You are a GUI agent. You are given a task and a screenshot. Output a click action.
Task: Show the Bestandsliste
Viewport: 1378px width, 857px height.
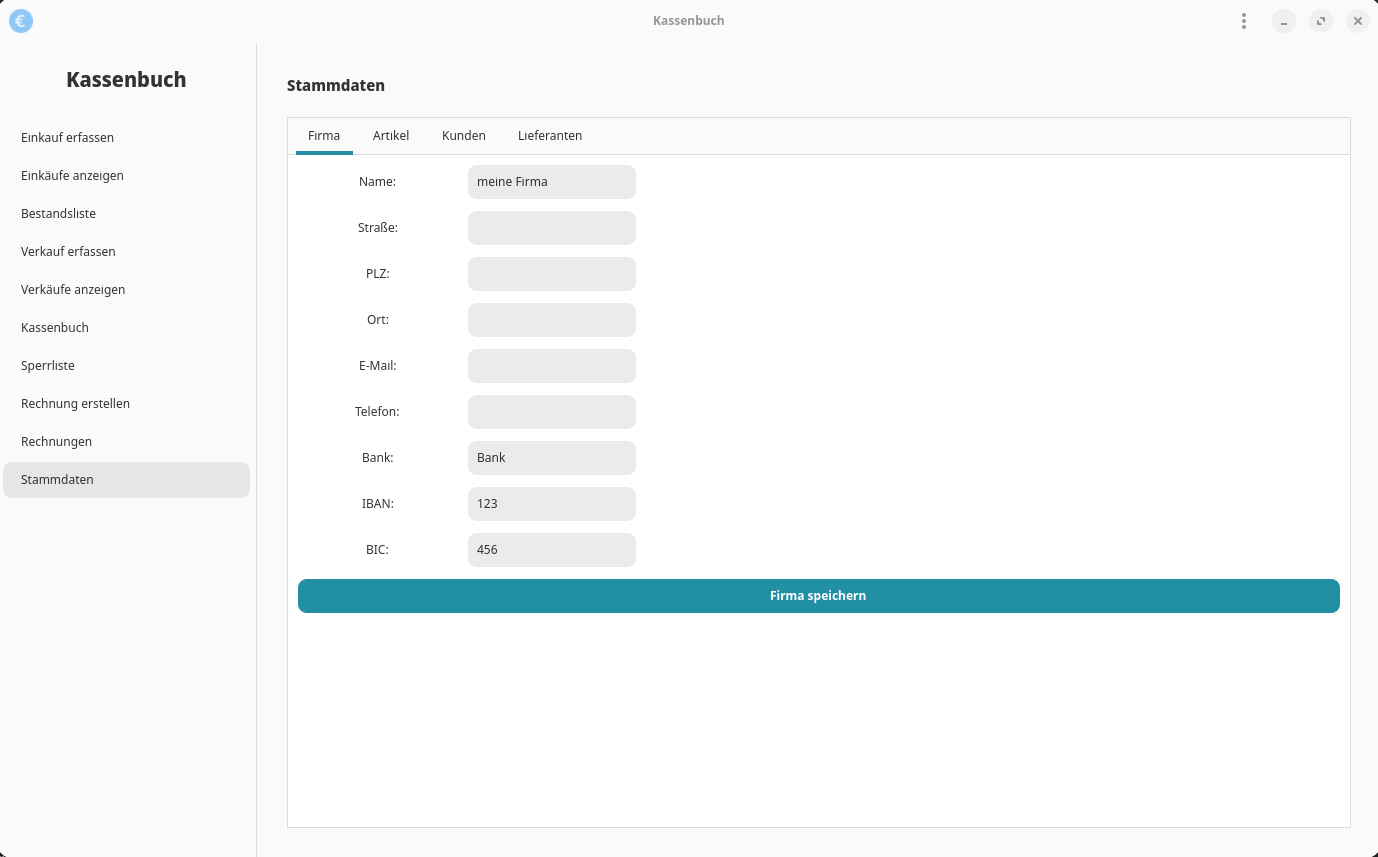coord(58,214)
